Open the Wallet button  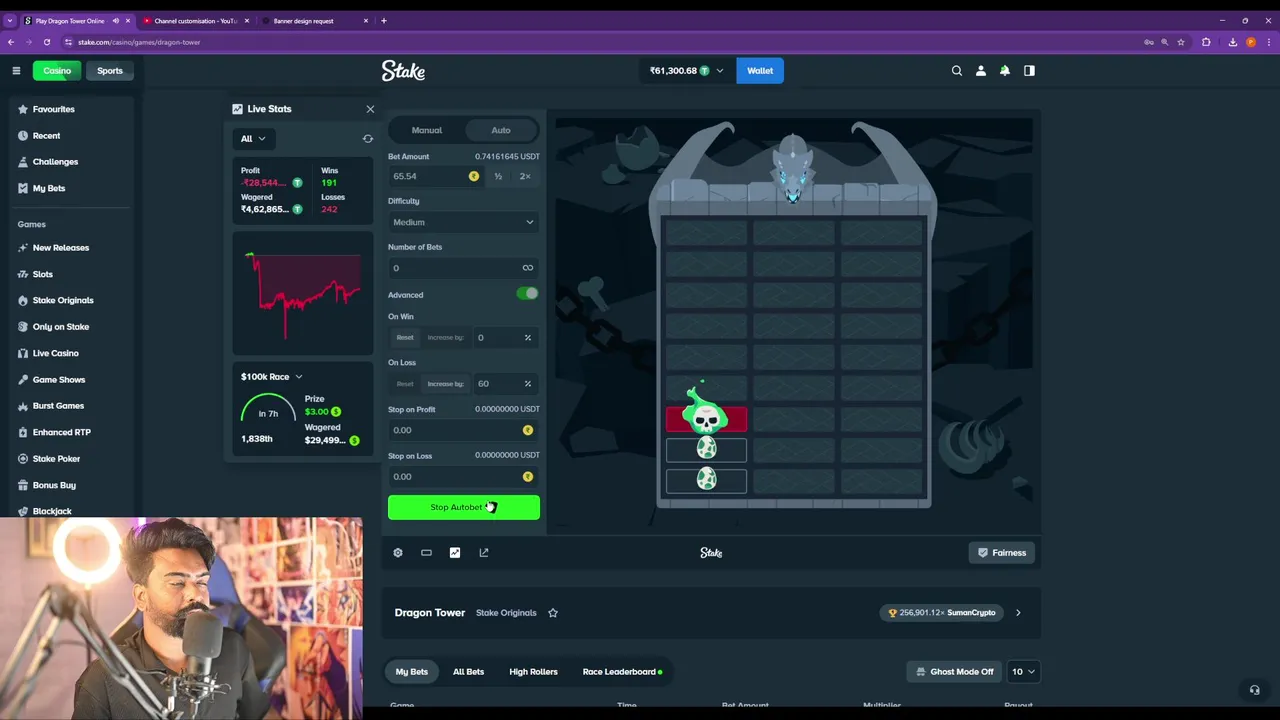[x=760, y=71]
